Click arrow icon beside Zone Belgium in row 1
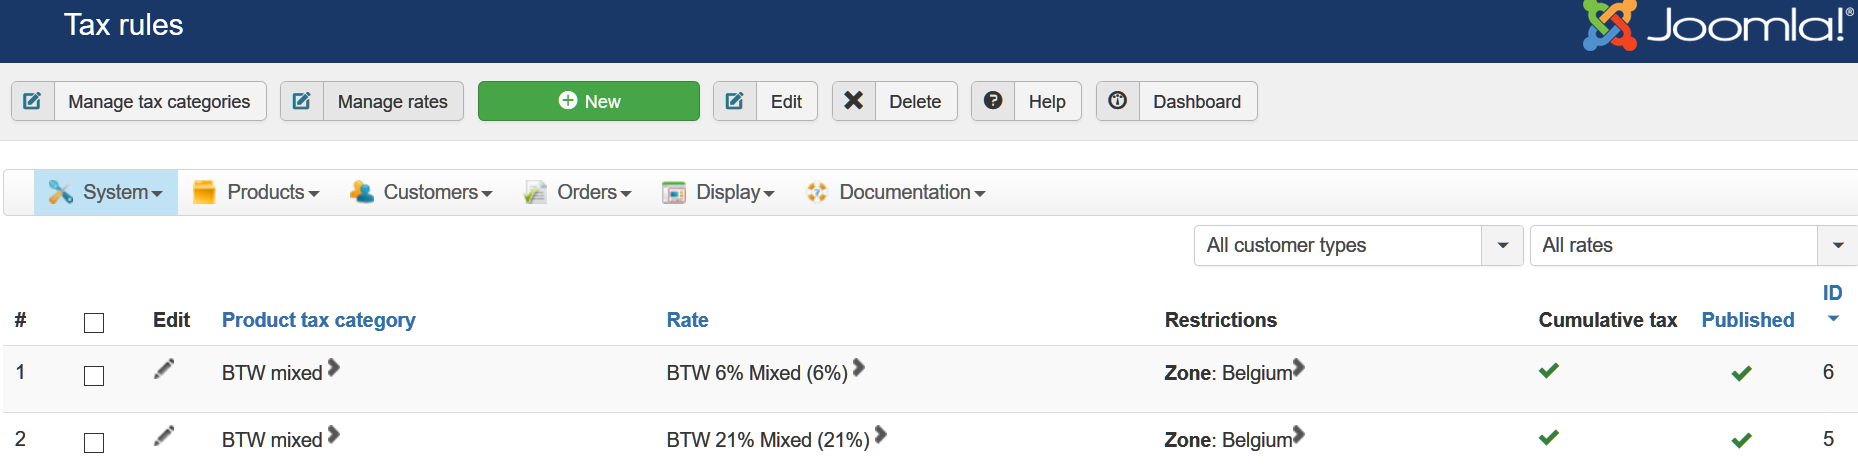 click(x=1299, y=368)
